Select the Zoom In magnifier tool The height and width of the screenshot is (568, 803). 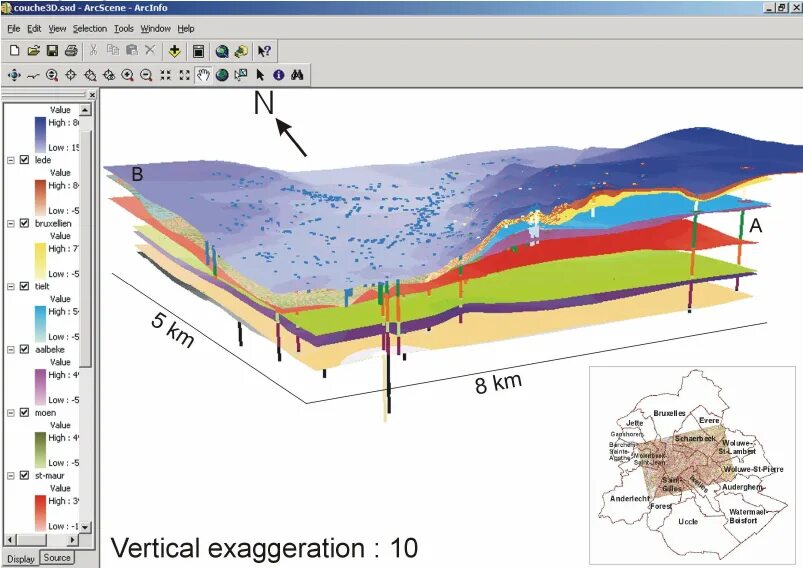click(128, 75)
